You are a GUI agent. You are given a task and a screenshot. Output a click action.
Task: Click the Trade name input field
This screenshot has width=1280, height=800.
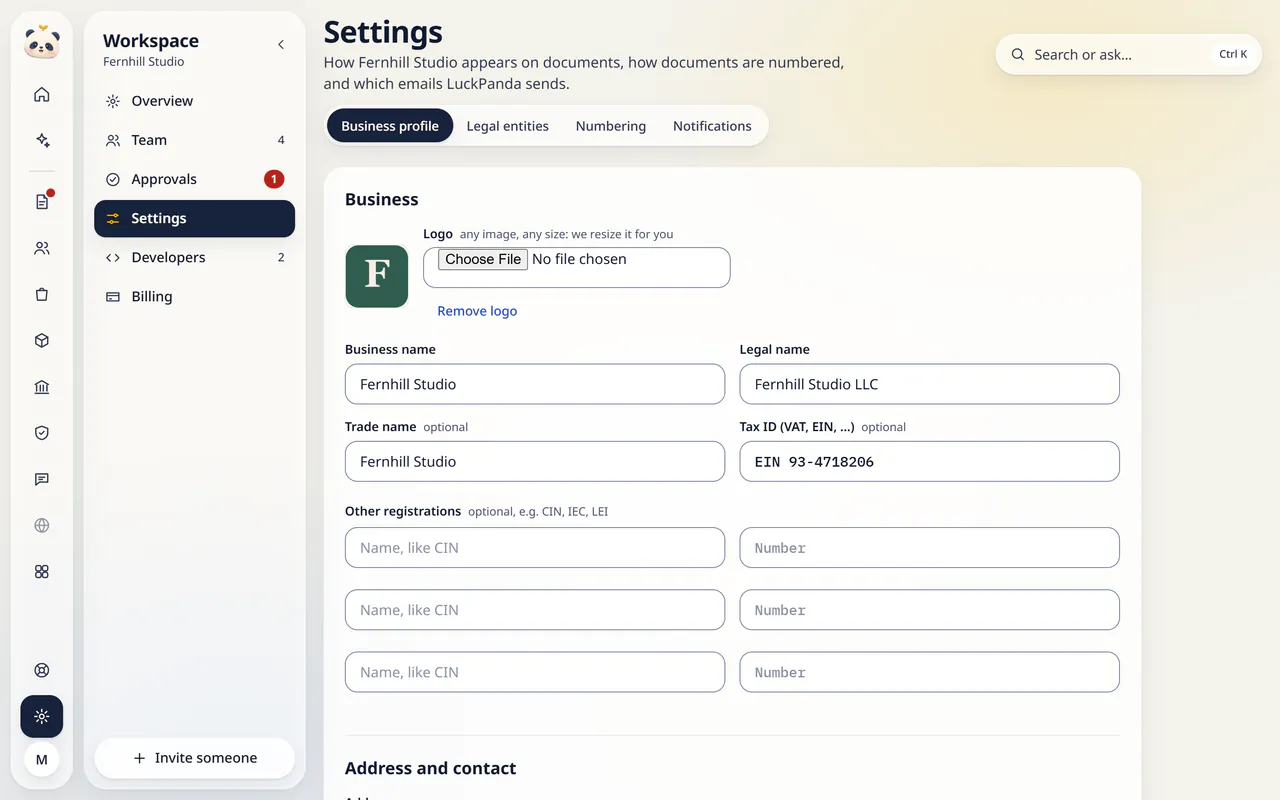coord(535,462)
